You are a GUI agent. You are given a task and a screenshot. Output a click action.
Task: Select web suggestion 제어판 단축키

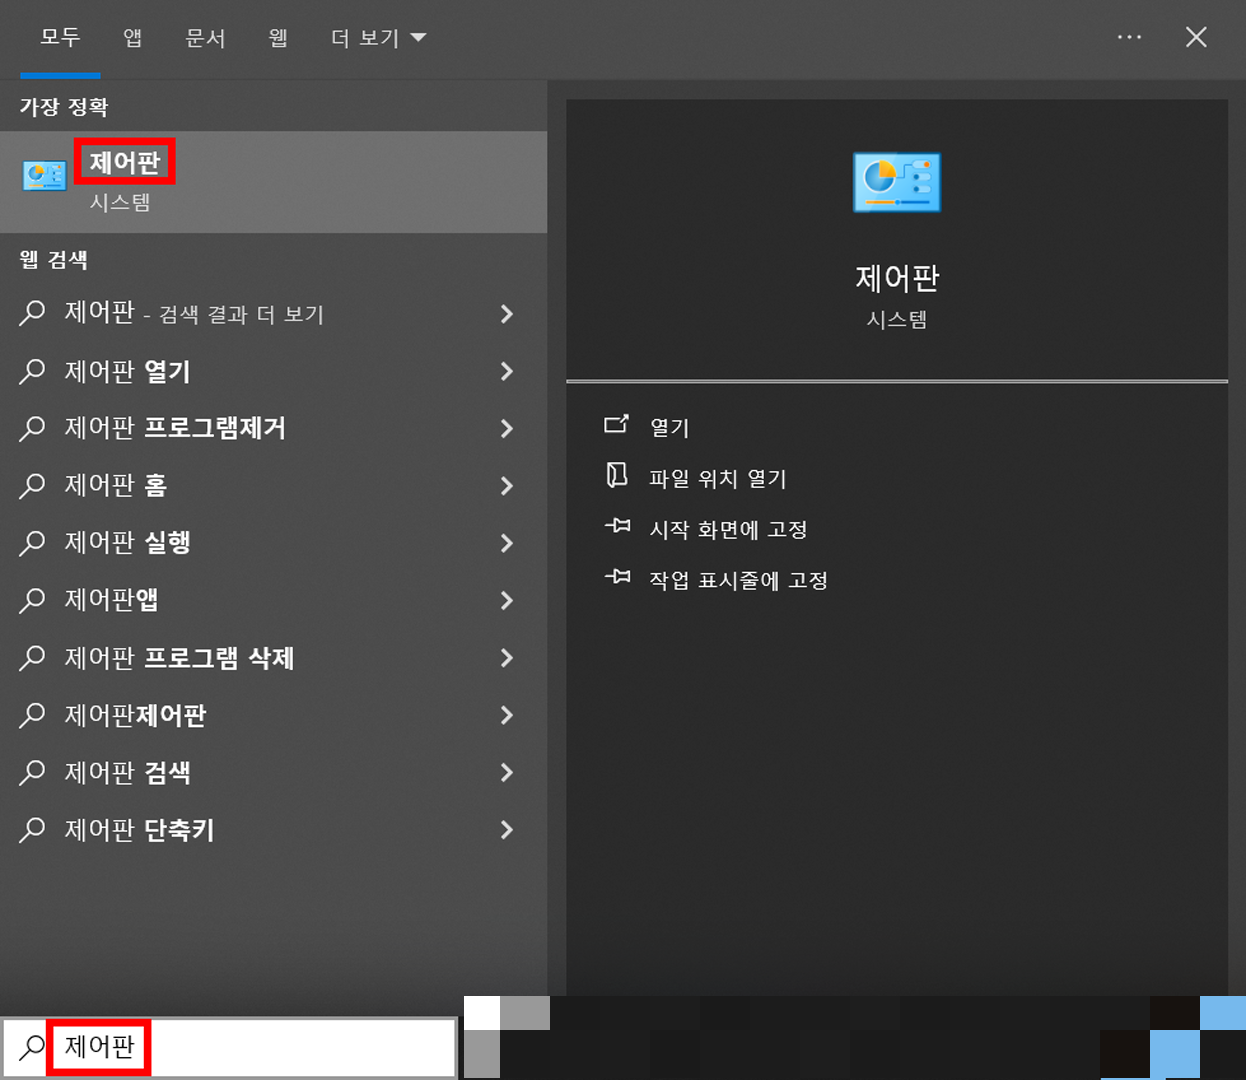pos(273,830)
